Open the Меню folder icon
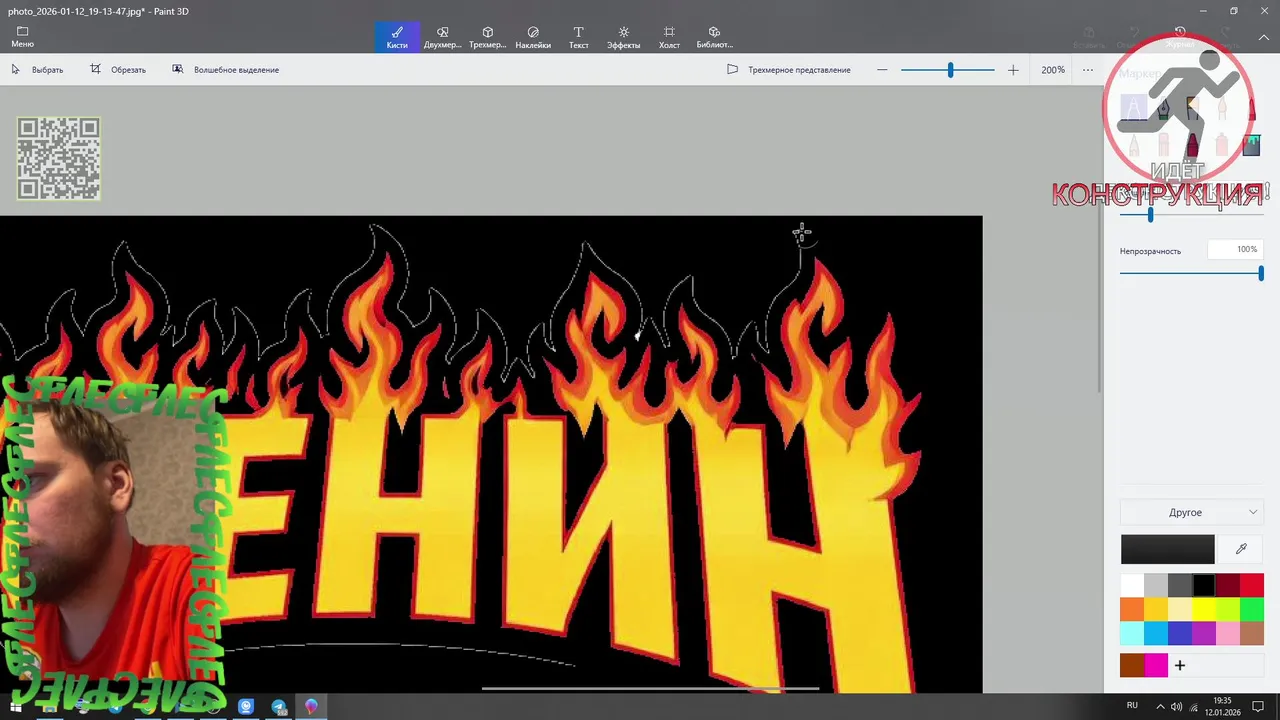 pos(22,37)
